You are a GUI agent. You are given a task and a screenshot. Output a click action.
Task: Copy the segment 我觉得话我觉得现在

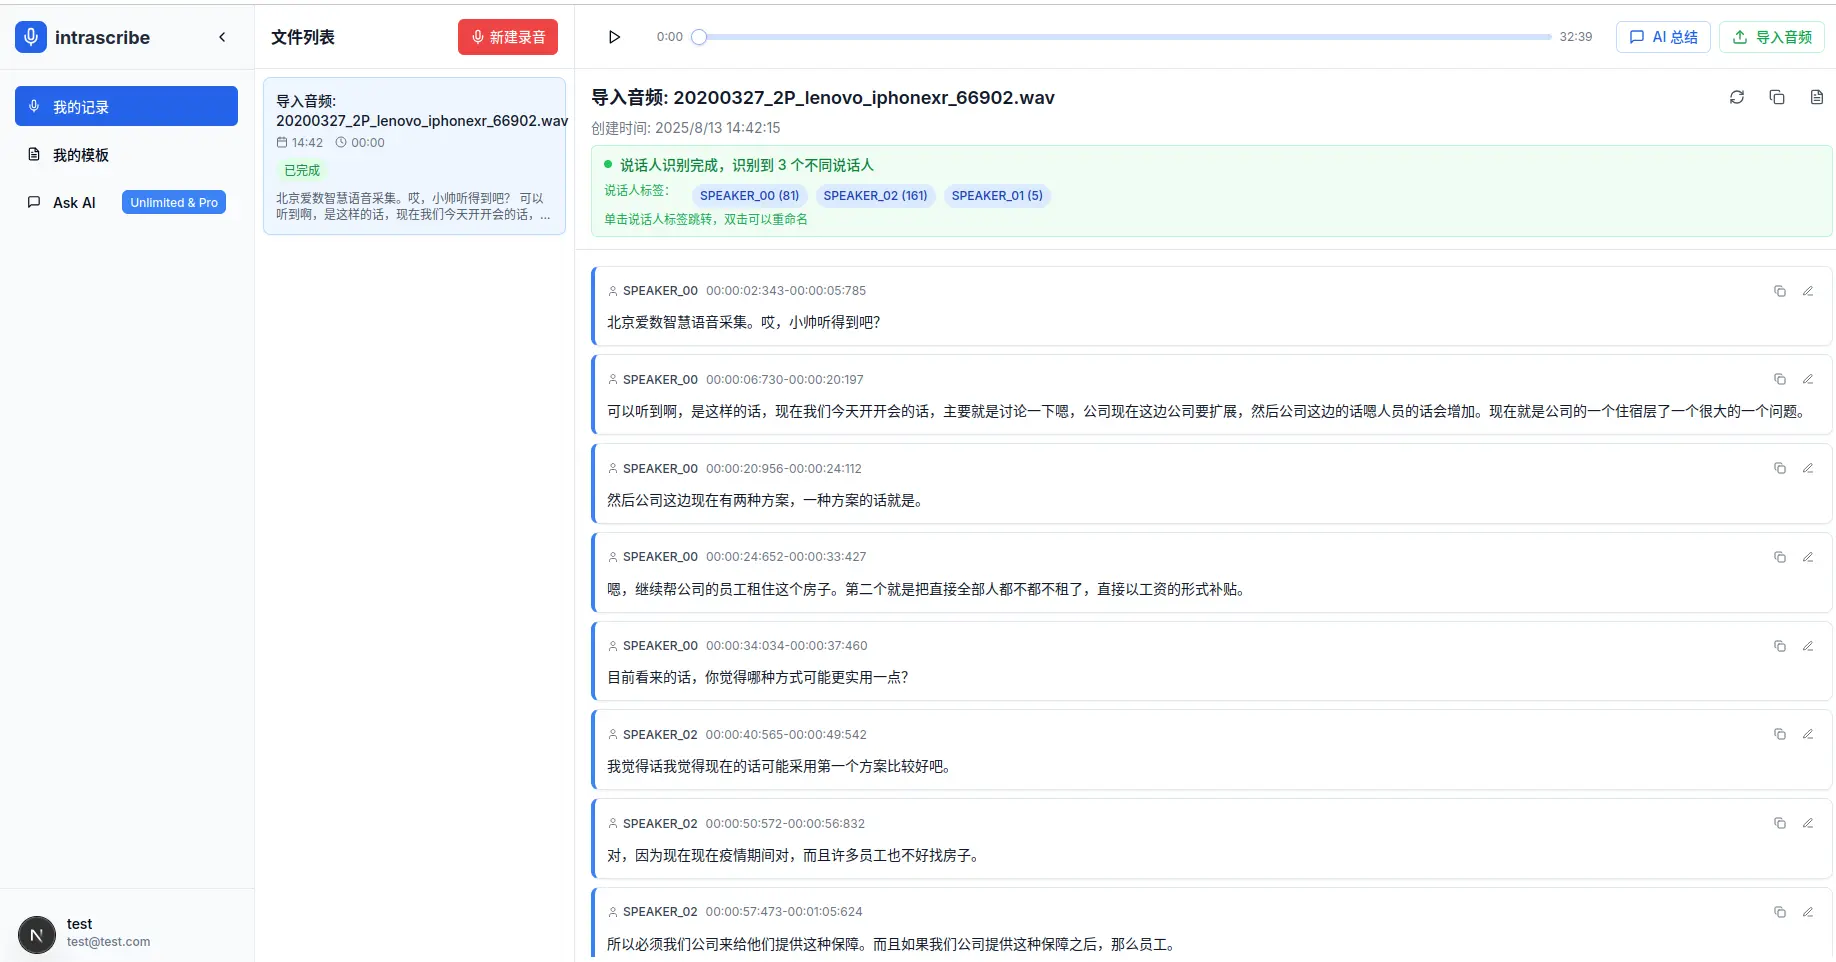pyautogui.click(x=1780, y=734)
